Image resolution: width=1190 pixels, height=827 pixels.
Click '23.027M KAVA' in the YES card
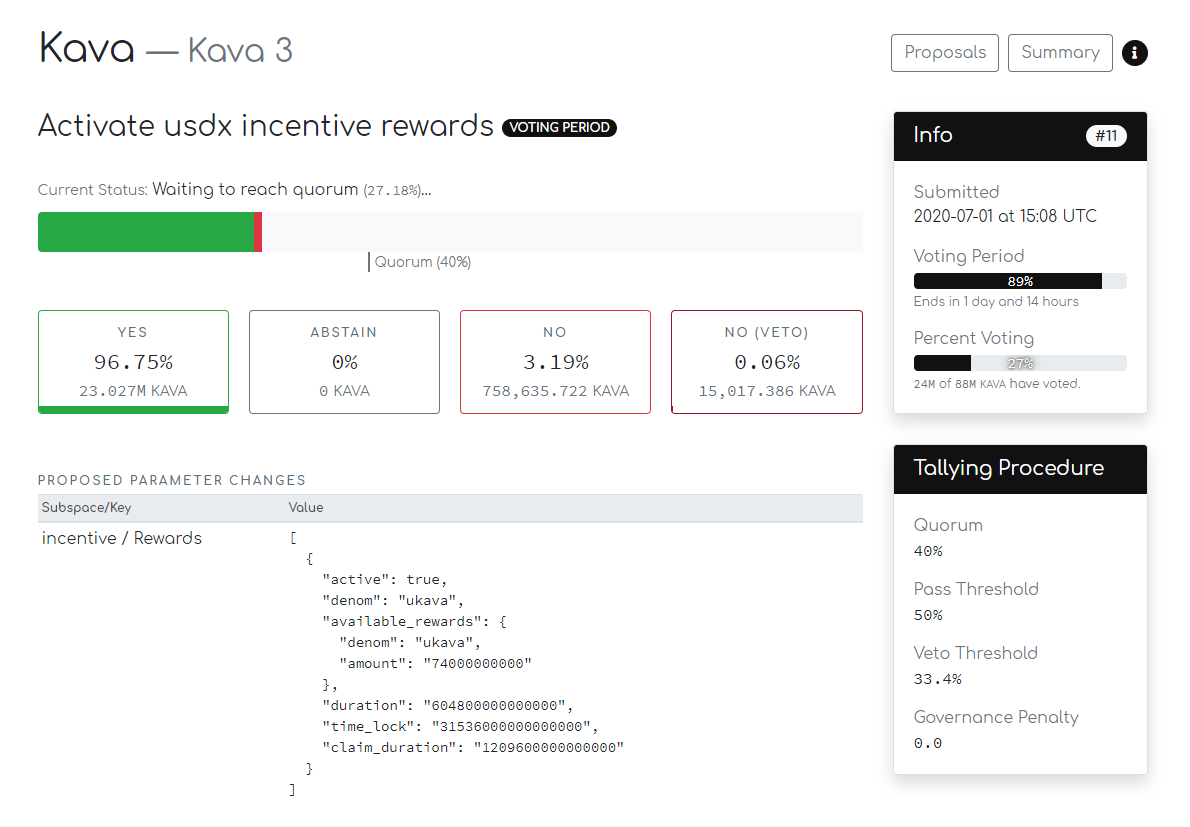[x=134, y=391]
